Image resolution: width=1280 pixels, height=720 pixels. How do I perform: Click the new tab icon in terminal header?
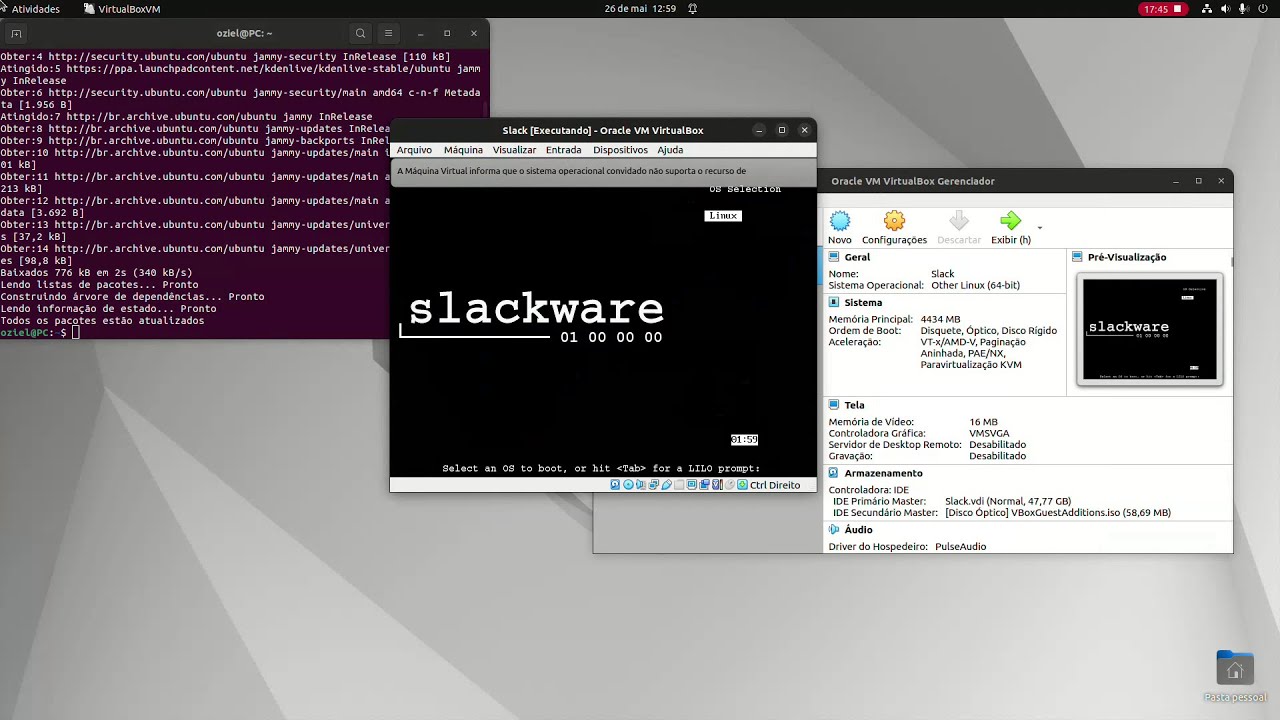[x=16, y=33]
